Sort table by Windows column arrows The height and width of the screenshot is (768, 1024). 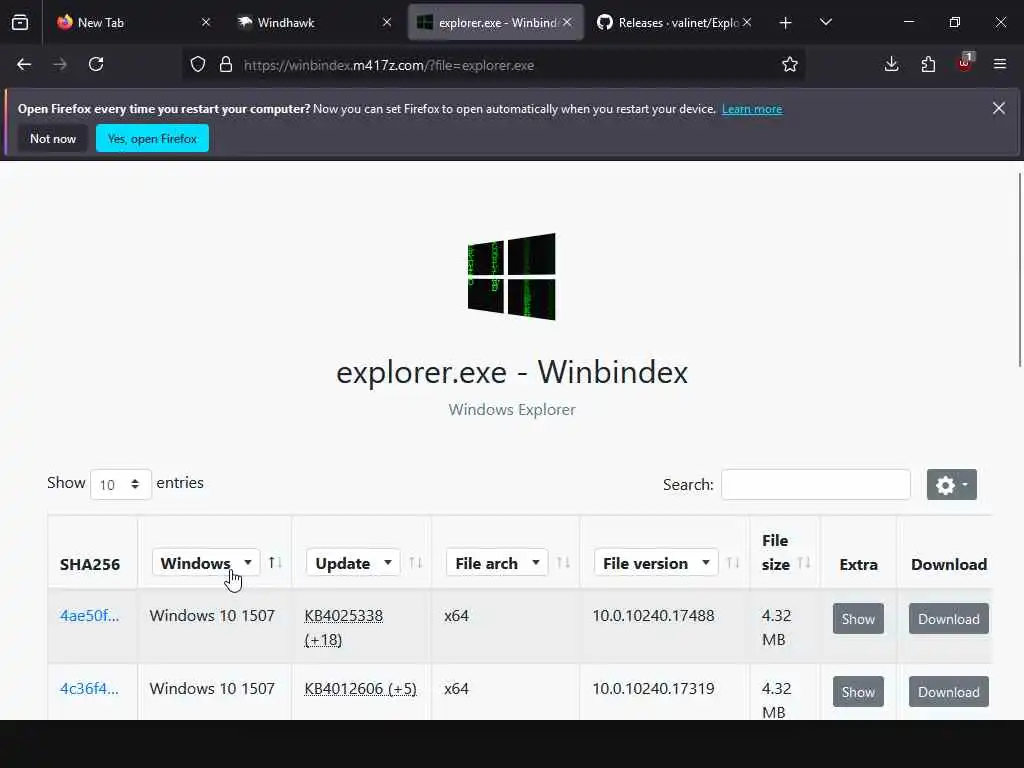coord(276,563)
